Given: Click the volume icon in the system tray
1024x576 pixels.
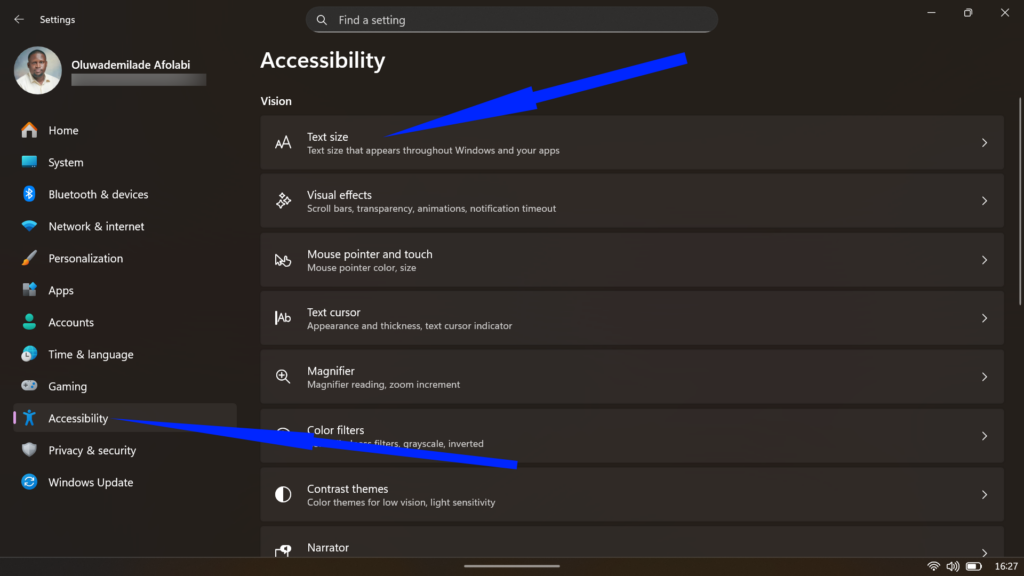Looking at the screenshot, I should tap(952, 565).
